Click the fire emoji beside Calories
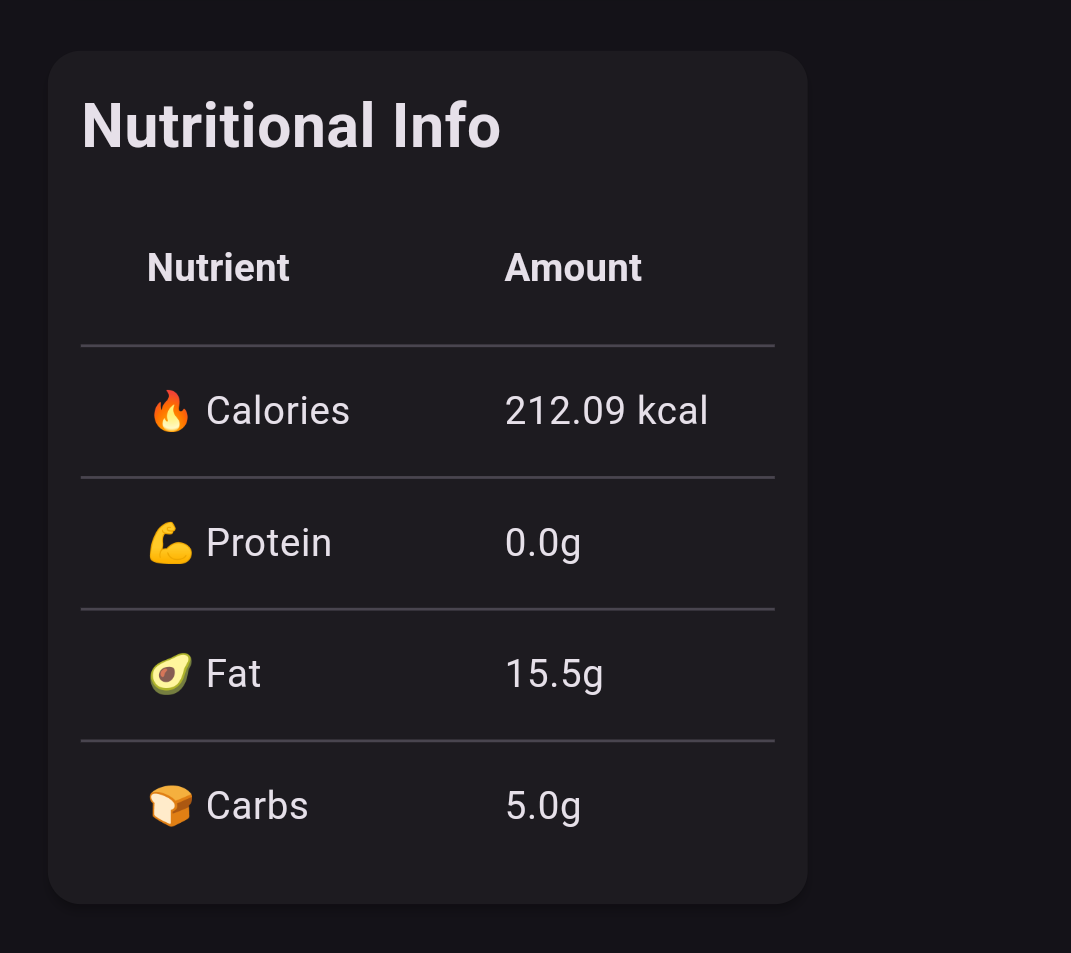The width and height of the screenshot is (1071, 953). (x=170, y=411)
